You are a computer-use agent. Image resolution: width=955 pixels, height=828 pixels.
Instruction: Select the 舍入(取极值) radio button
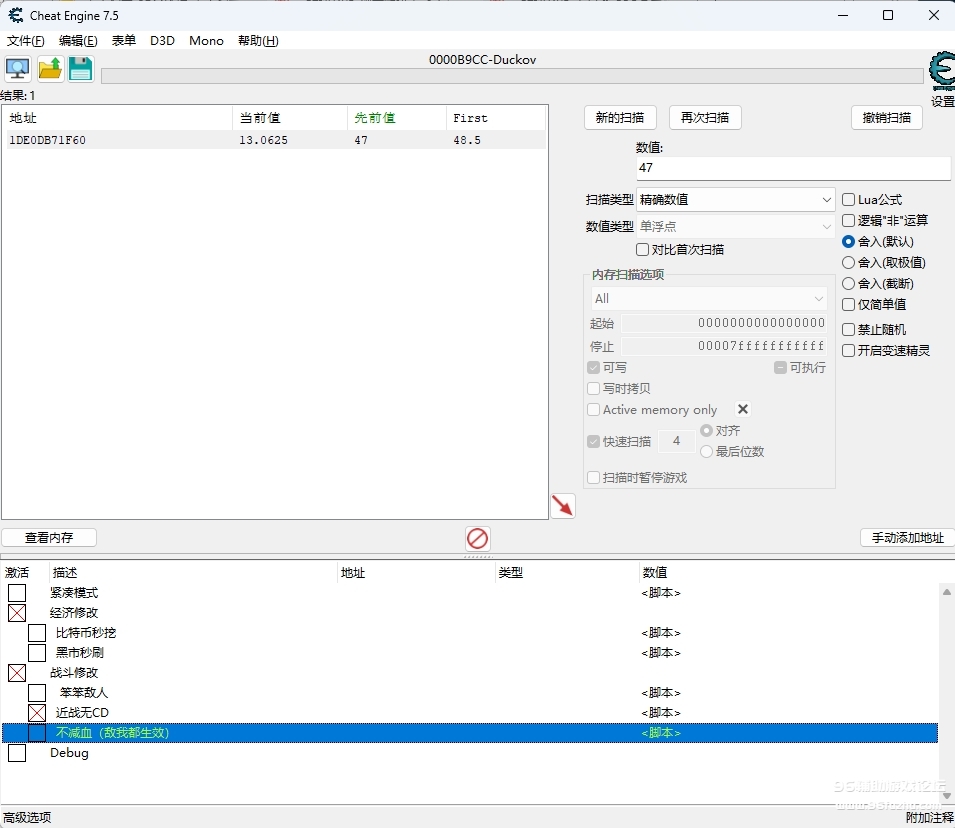pos(848,263)
